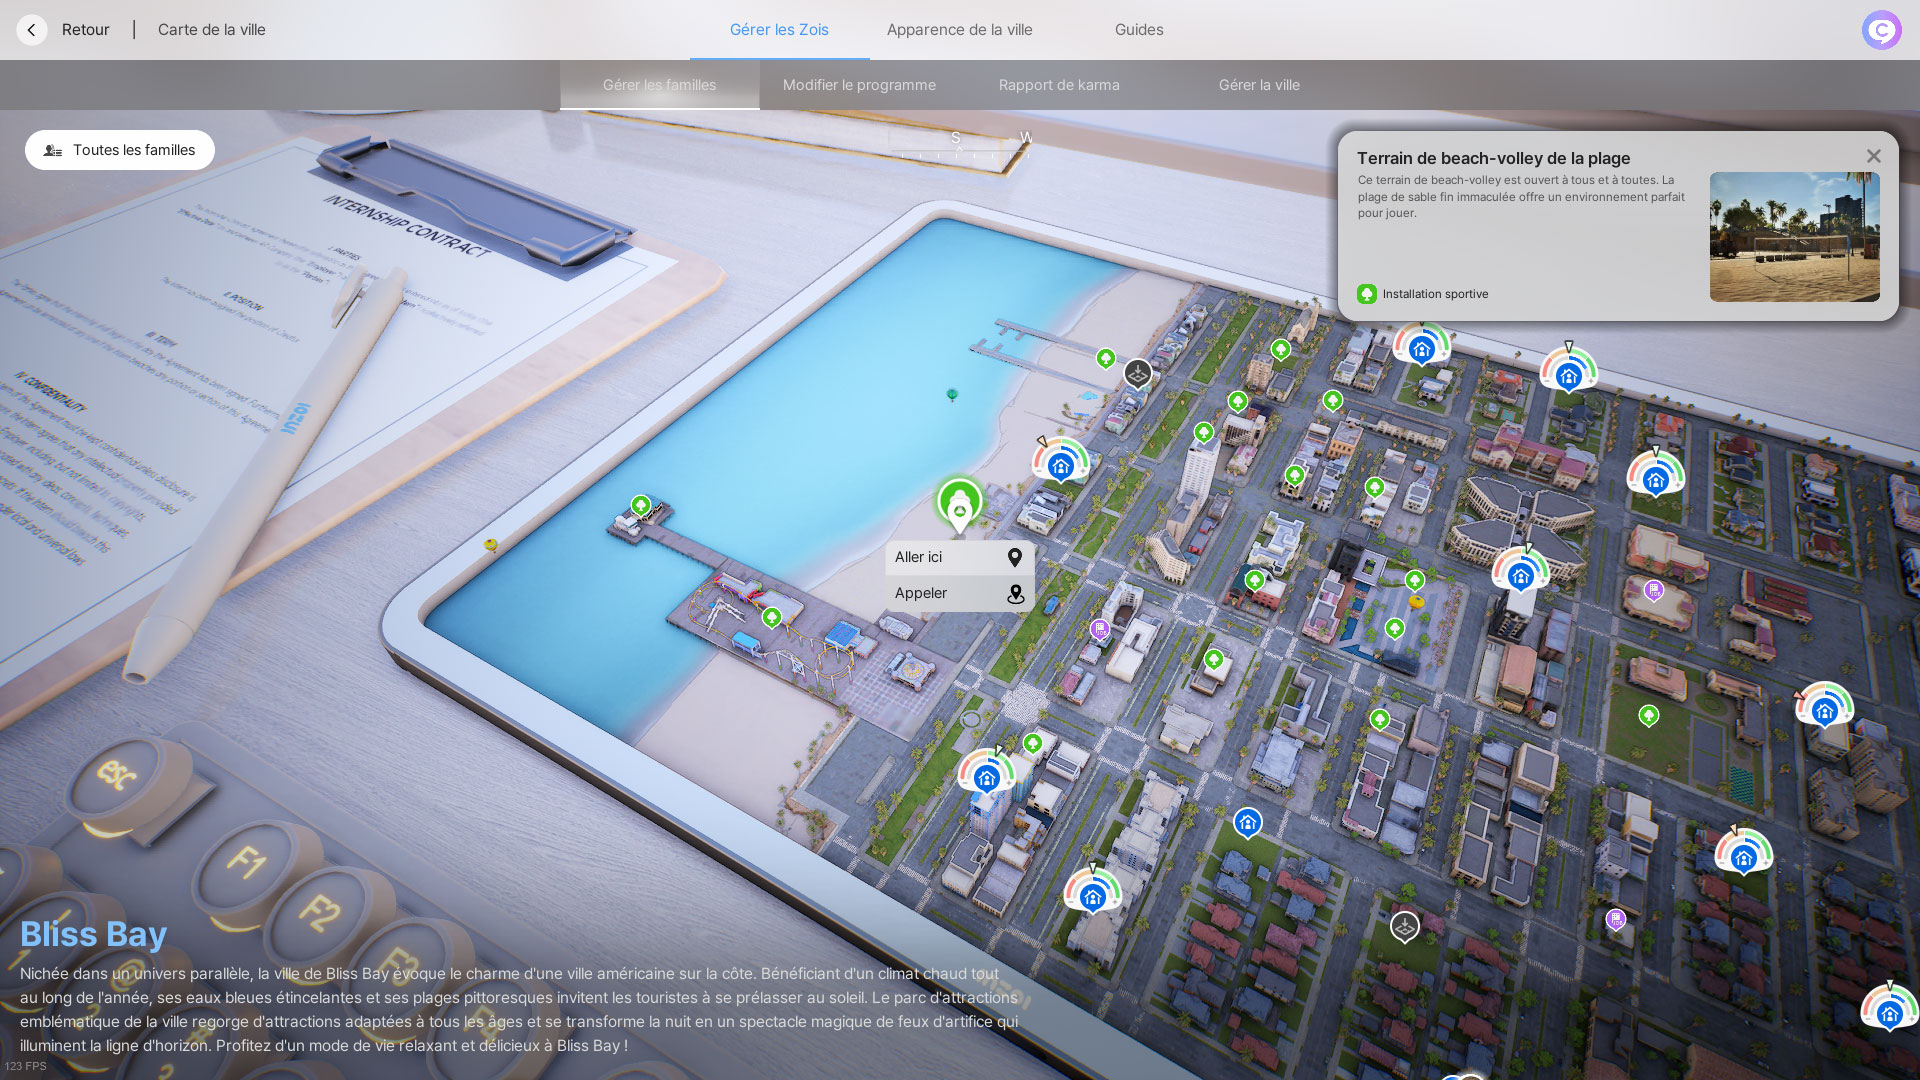Select the Gérer la ville sub-tab

tap(1259, 85)
